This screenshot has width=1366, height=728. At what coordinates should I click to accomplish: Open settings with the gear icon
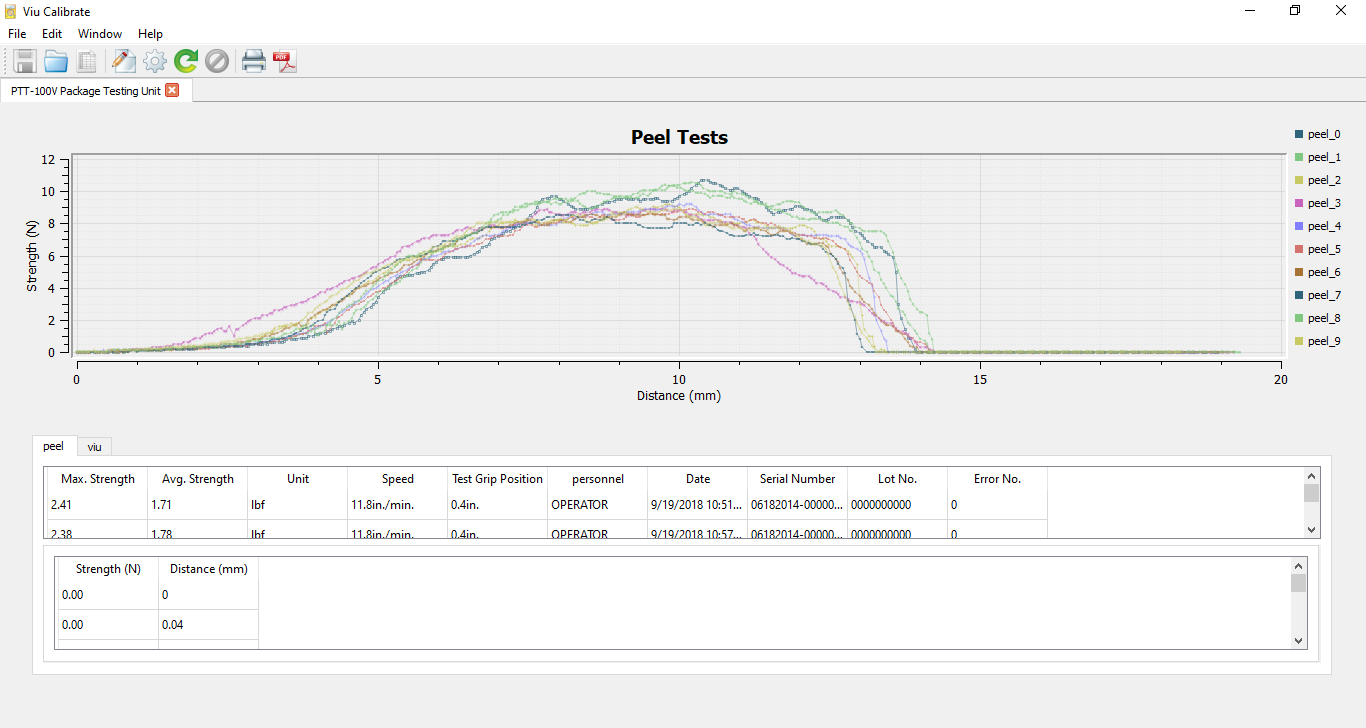[154, 61]
